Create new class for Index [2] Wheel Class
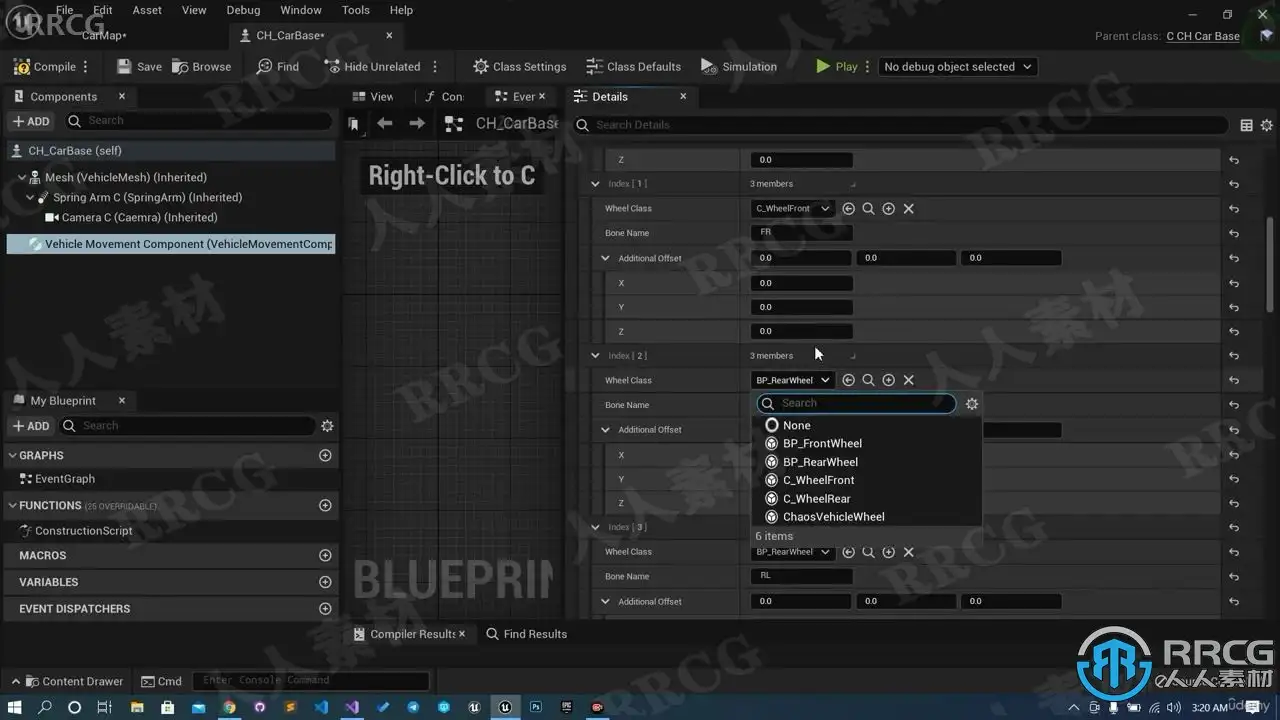This screenshot has width=1280, height=720. pos(888,380)
